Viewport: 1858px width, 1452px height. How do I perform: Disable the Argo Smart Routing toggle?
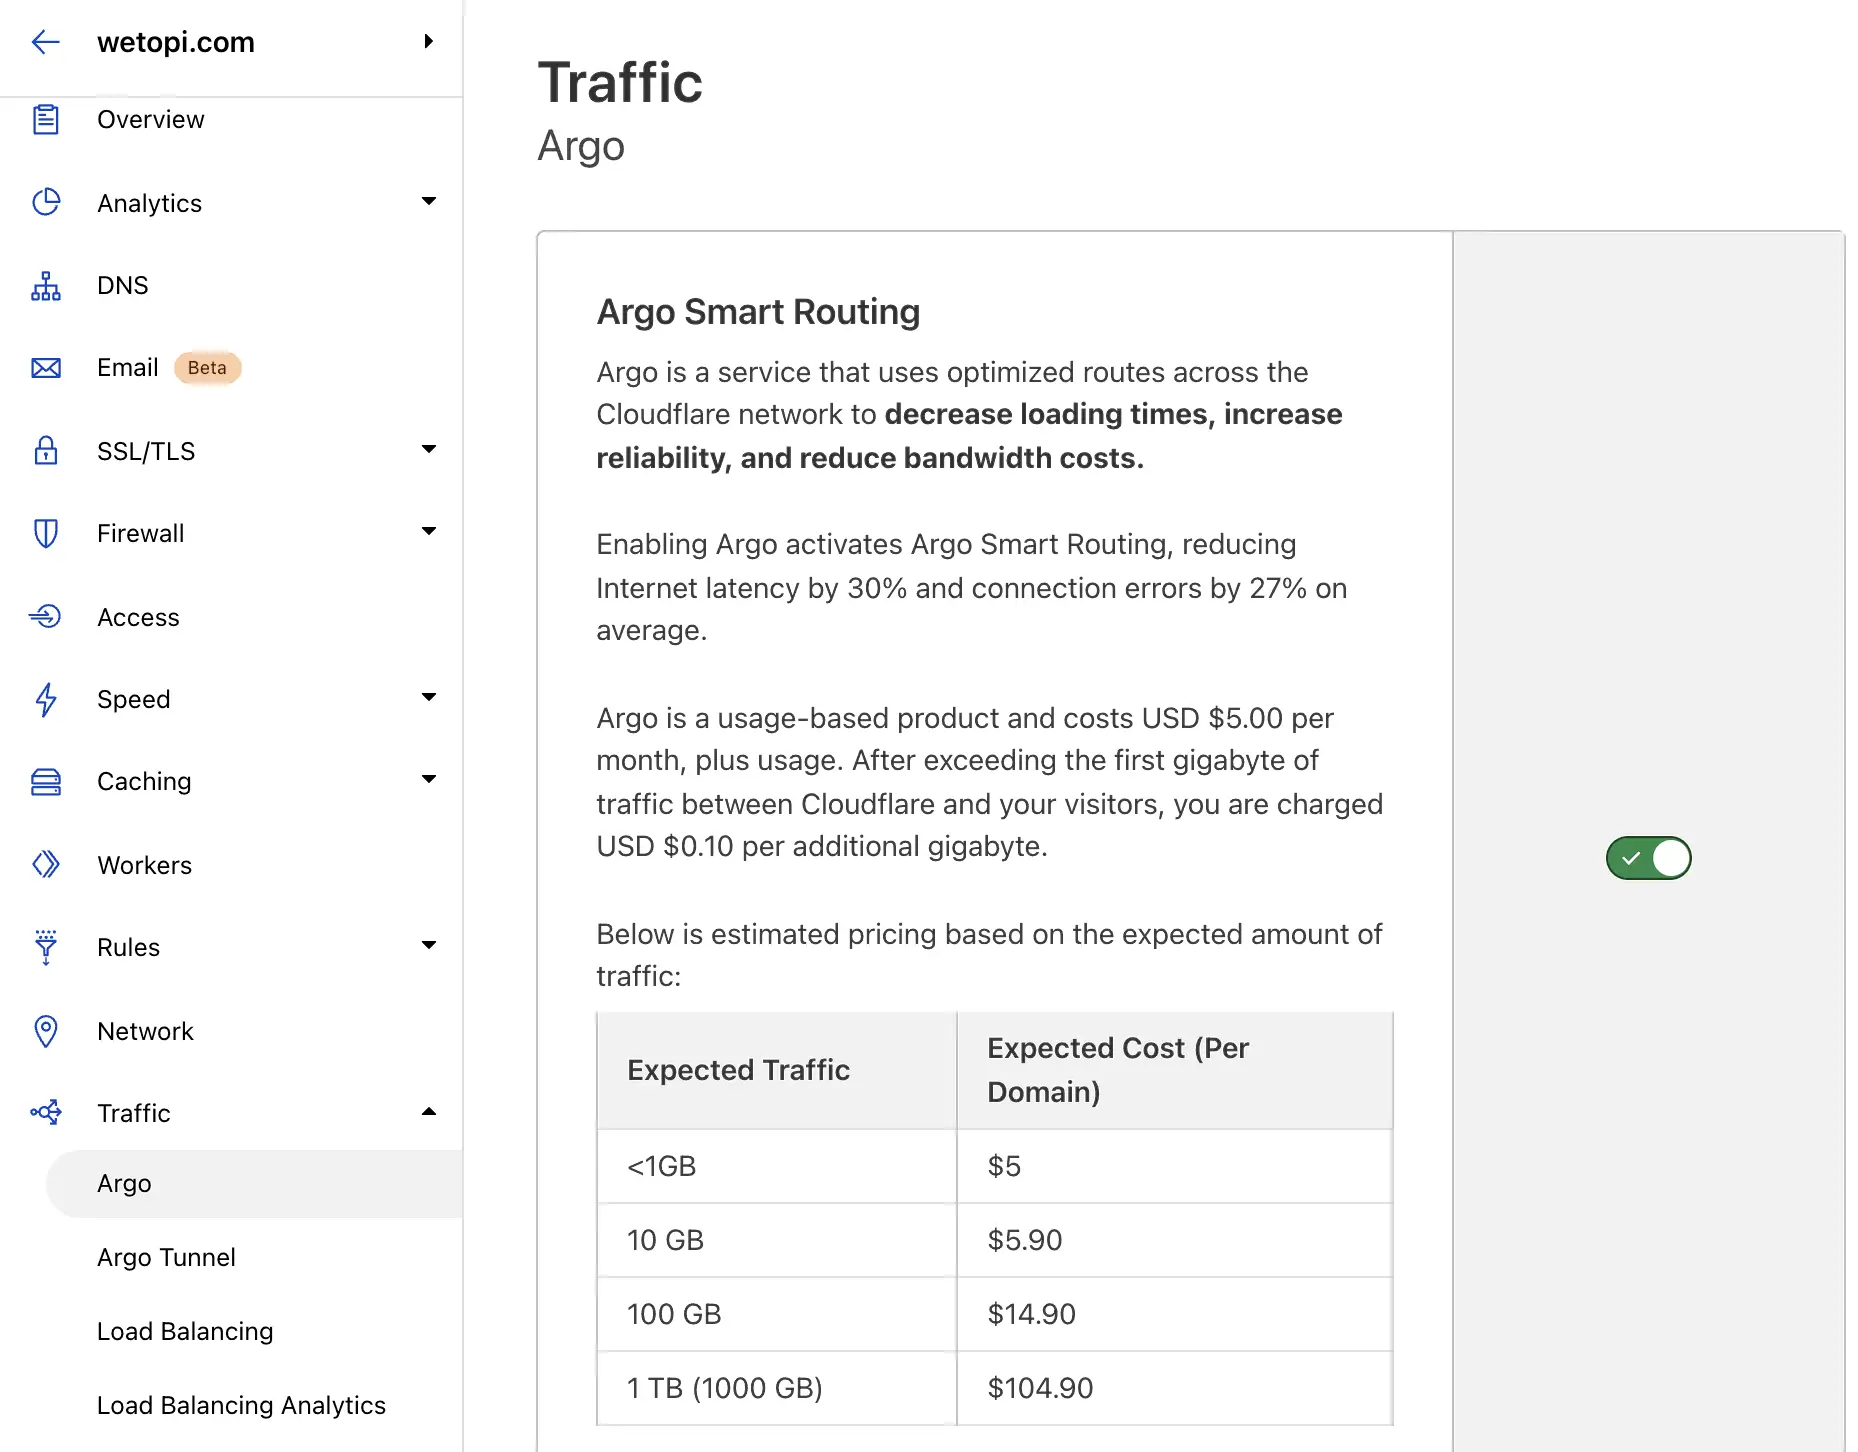(x=1649, y=858)
